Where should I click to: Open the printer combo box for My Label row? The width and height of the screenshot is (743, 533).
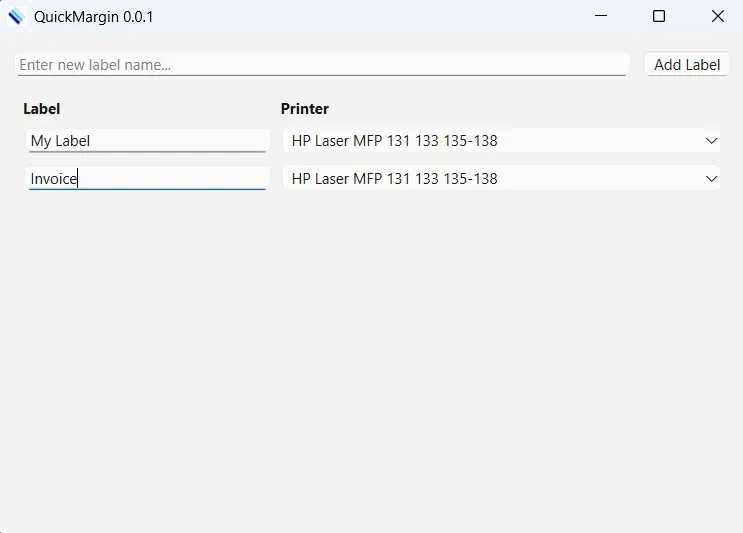(501, 141)
